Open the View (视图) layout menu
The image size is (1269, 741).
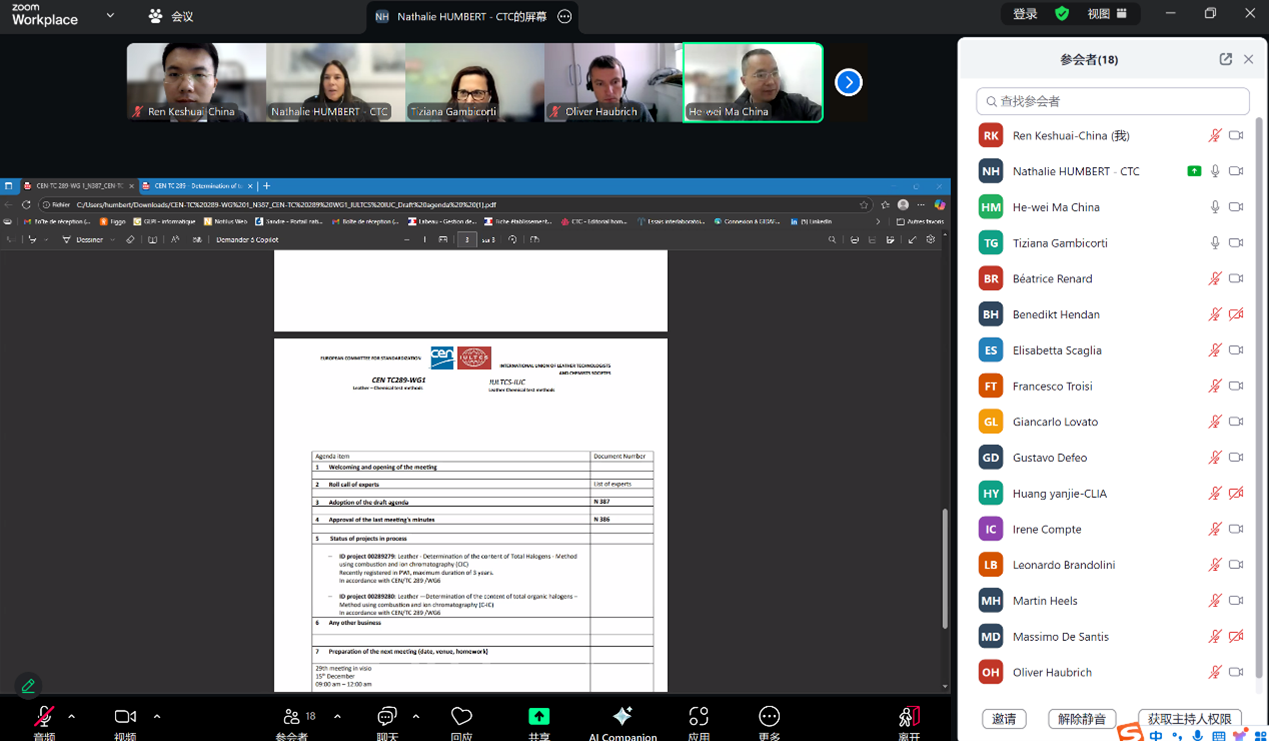point(1107,14)
